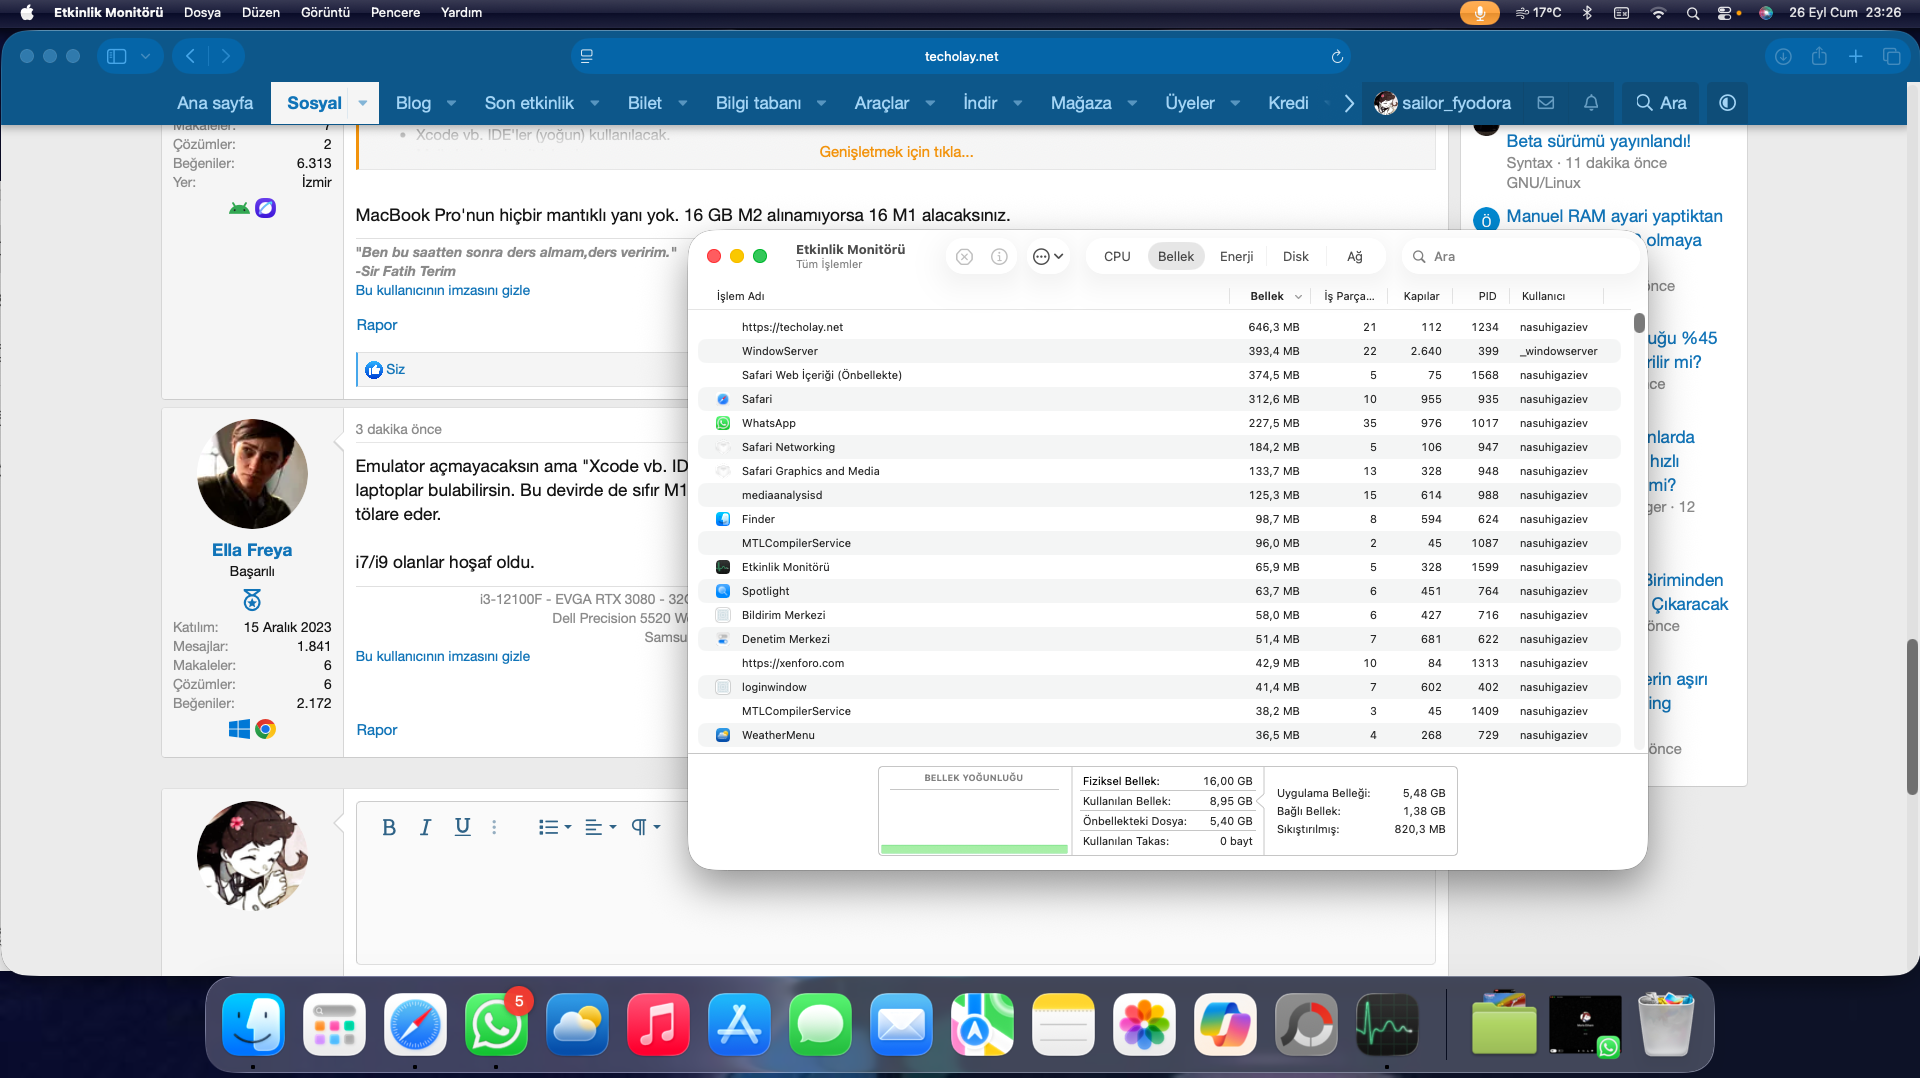Expand the Sosyal menu dropdown arrow
This screenshot has height=1078, width=1920.
point(363,103)
